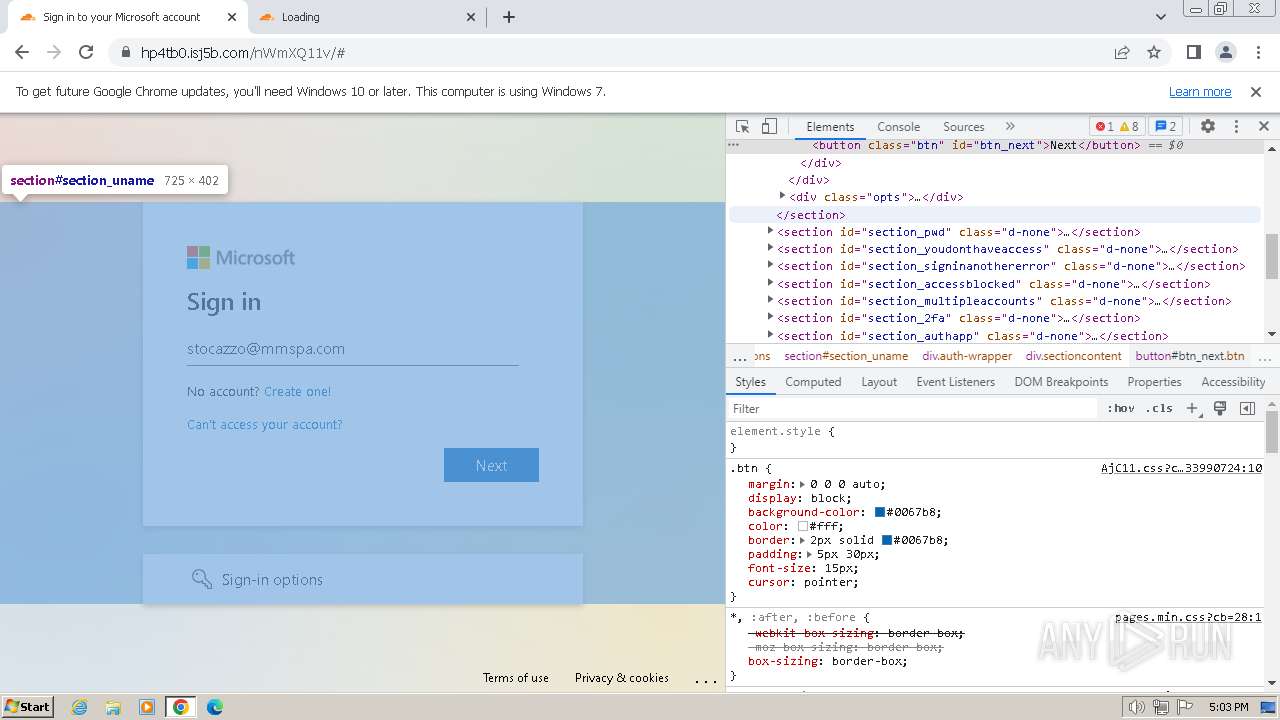Open the Chrome profile avatar
The height and width of the screenshot is (720, 1280).
coord(1225,52)
